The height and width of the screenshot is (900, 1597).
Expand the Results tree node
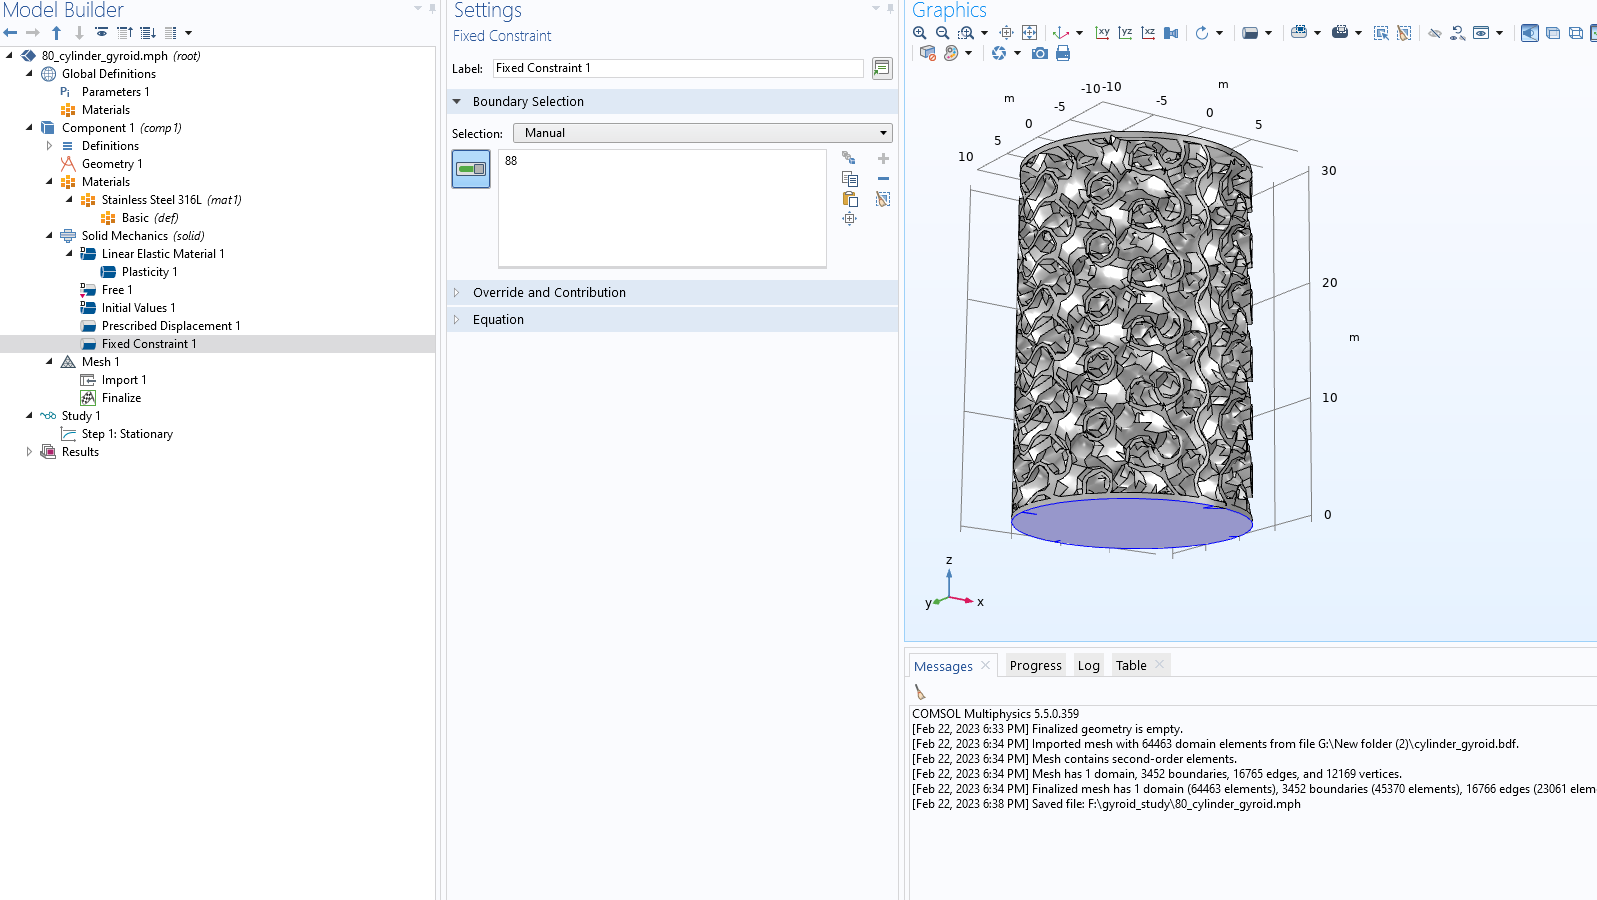[x=29, y=452]
